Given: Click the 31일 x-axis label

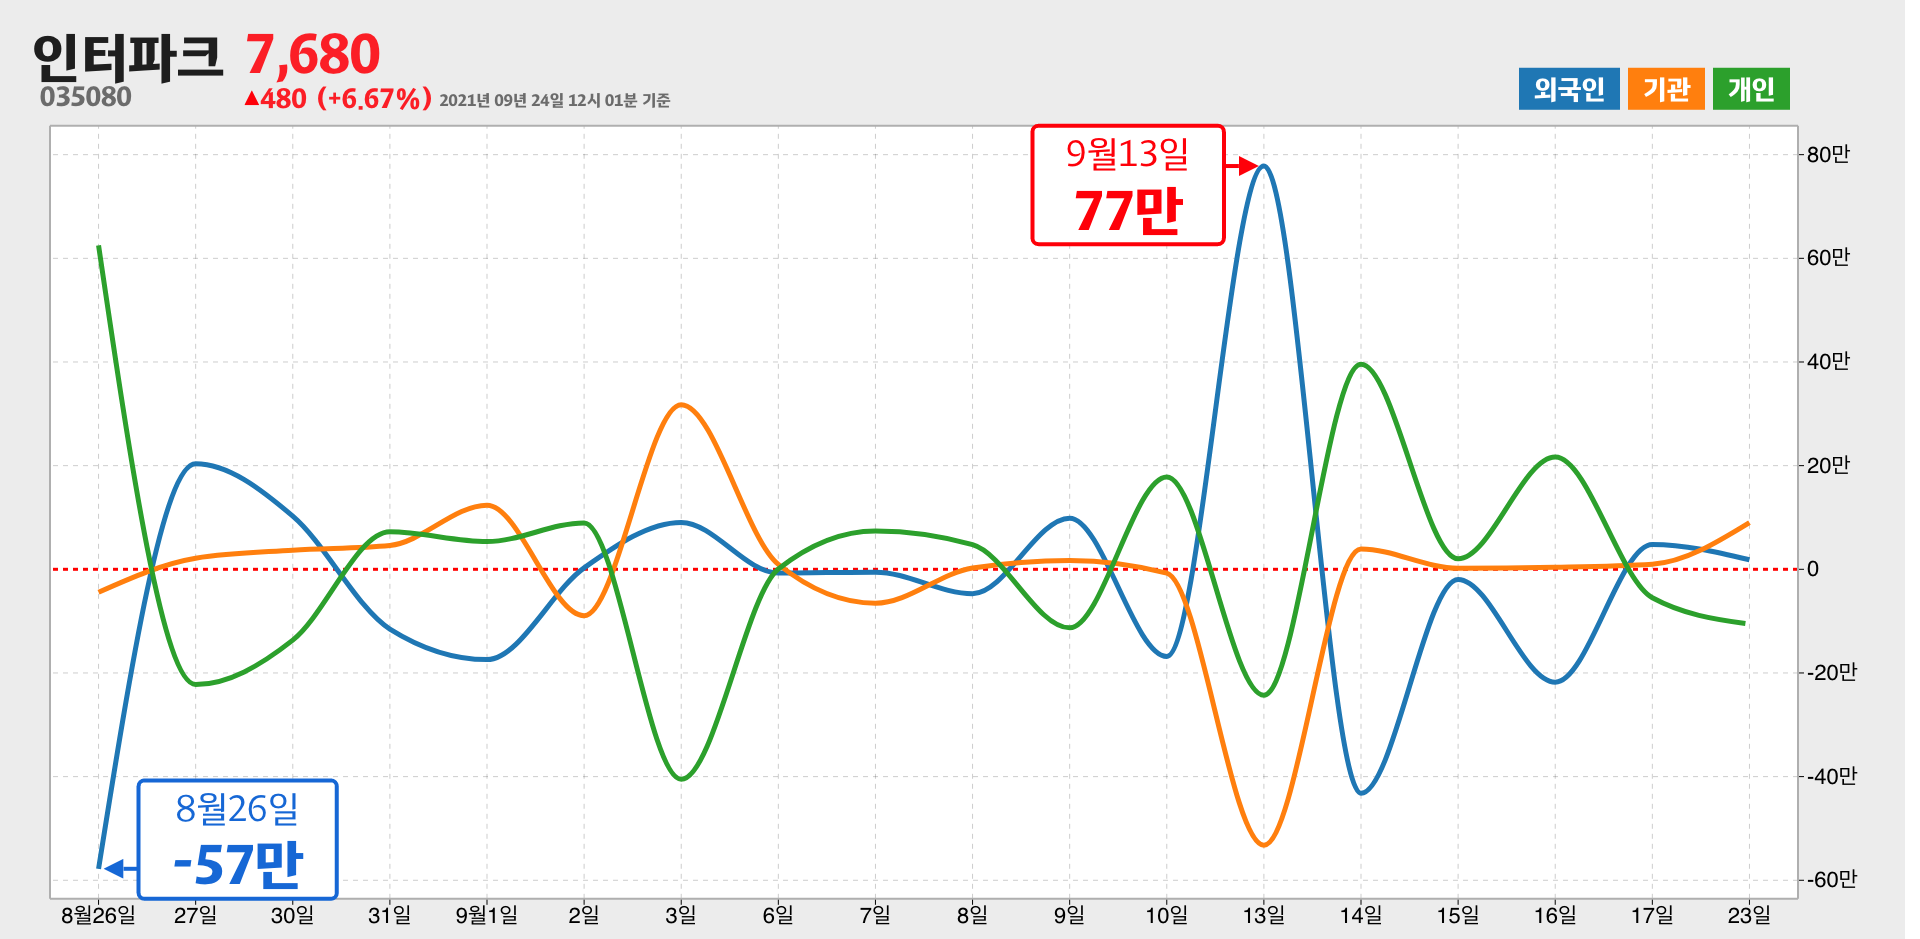Looking at the screenshot, I should tap(389, 915).
